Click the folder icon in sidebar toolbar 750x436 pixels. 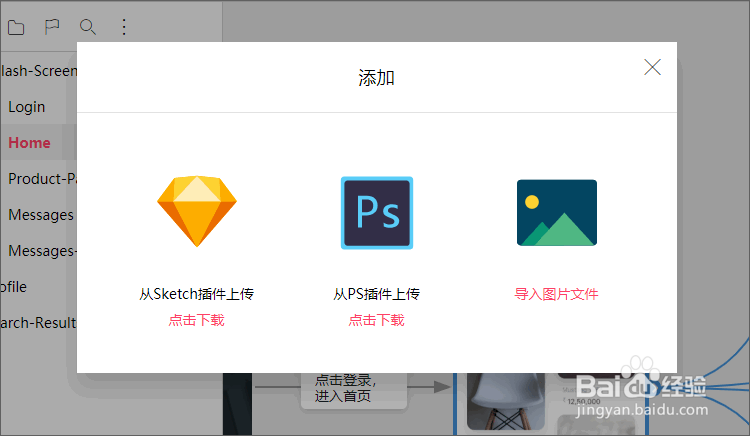[x=16, y=27]
